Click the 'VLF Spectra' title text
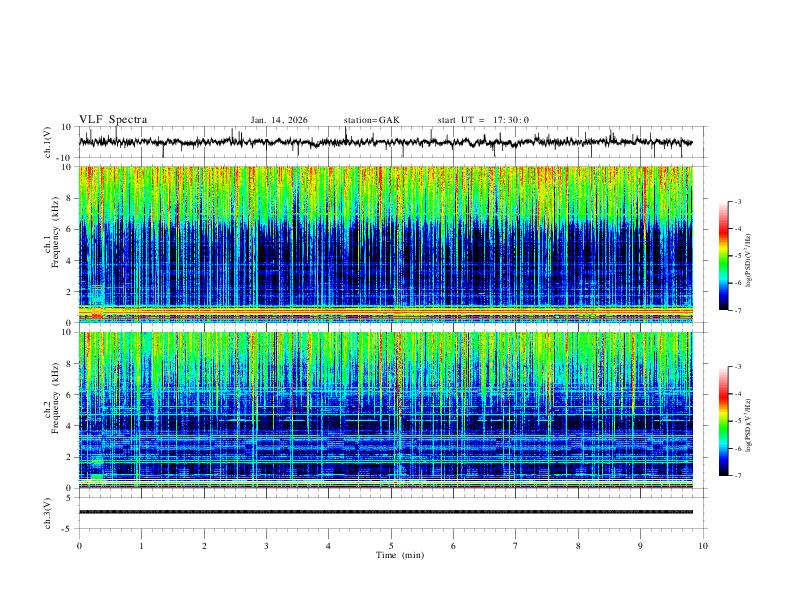The height and width of the screenshot is (612, 792). coord(113,120)
